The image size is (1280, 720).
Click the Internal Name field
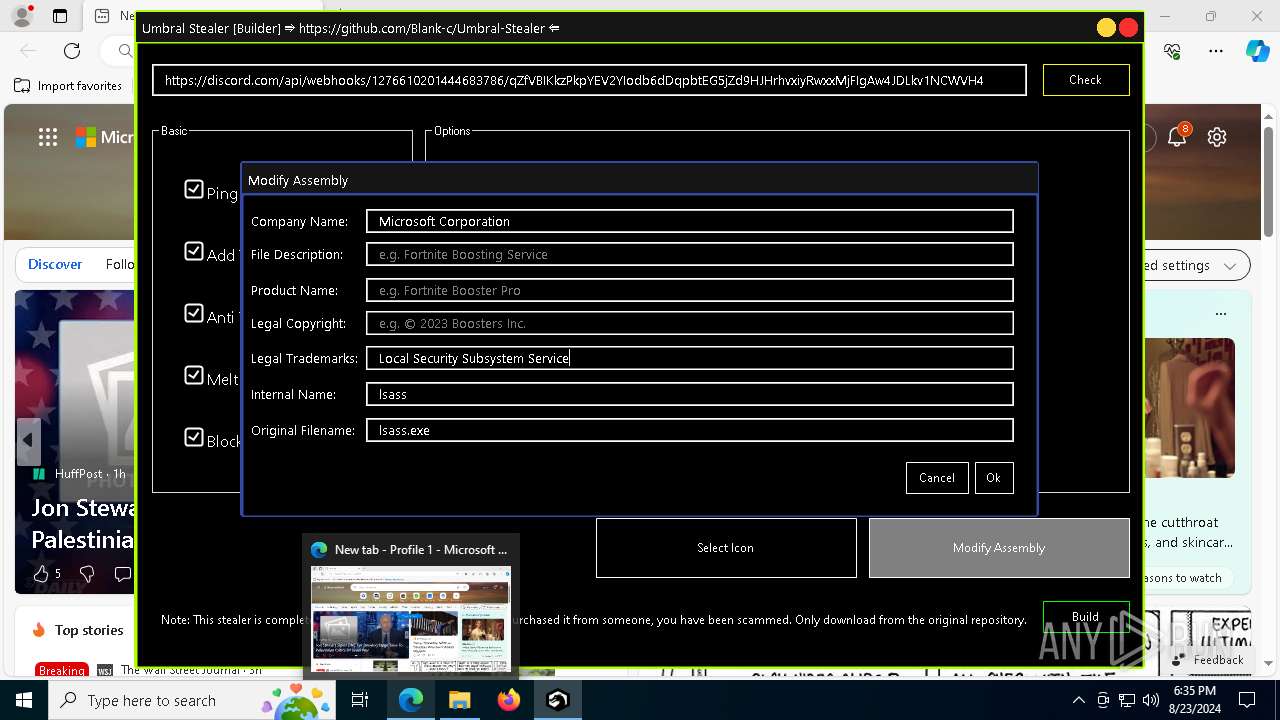tap(689, 394)
